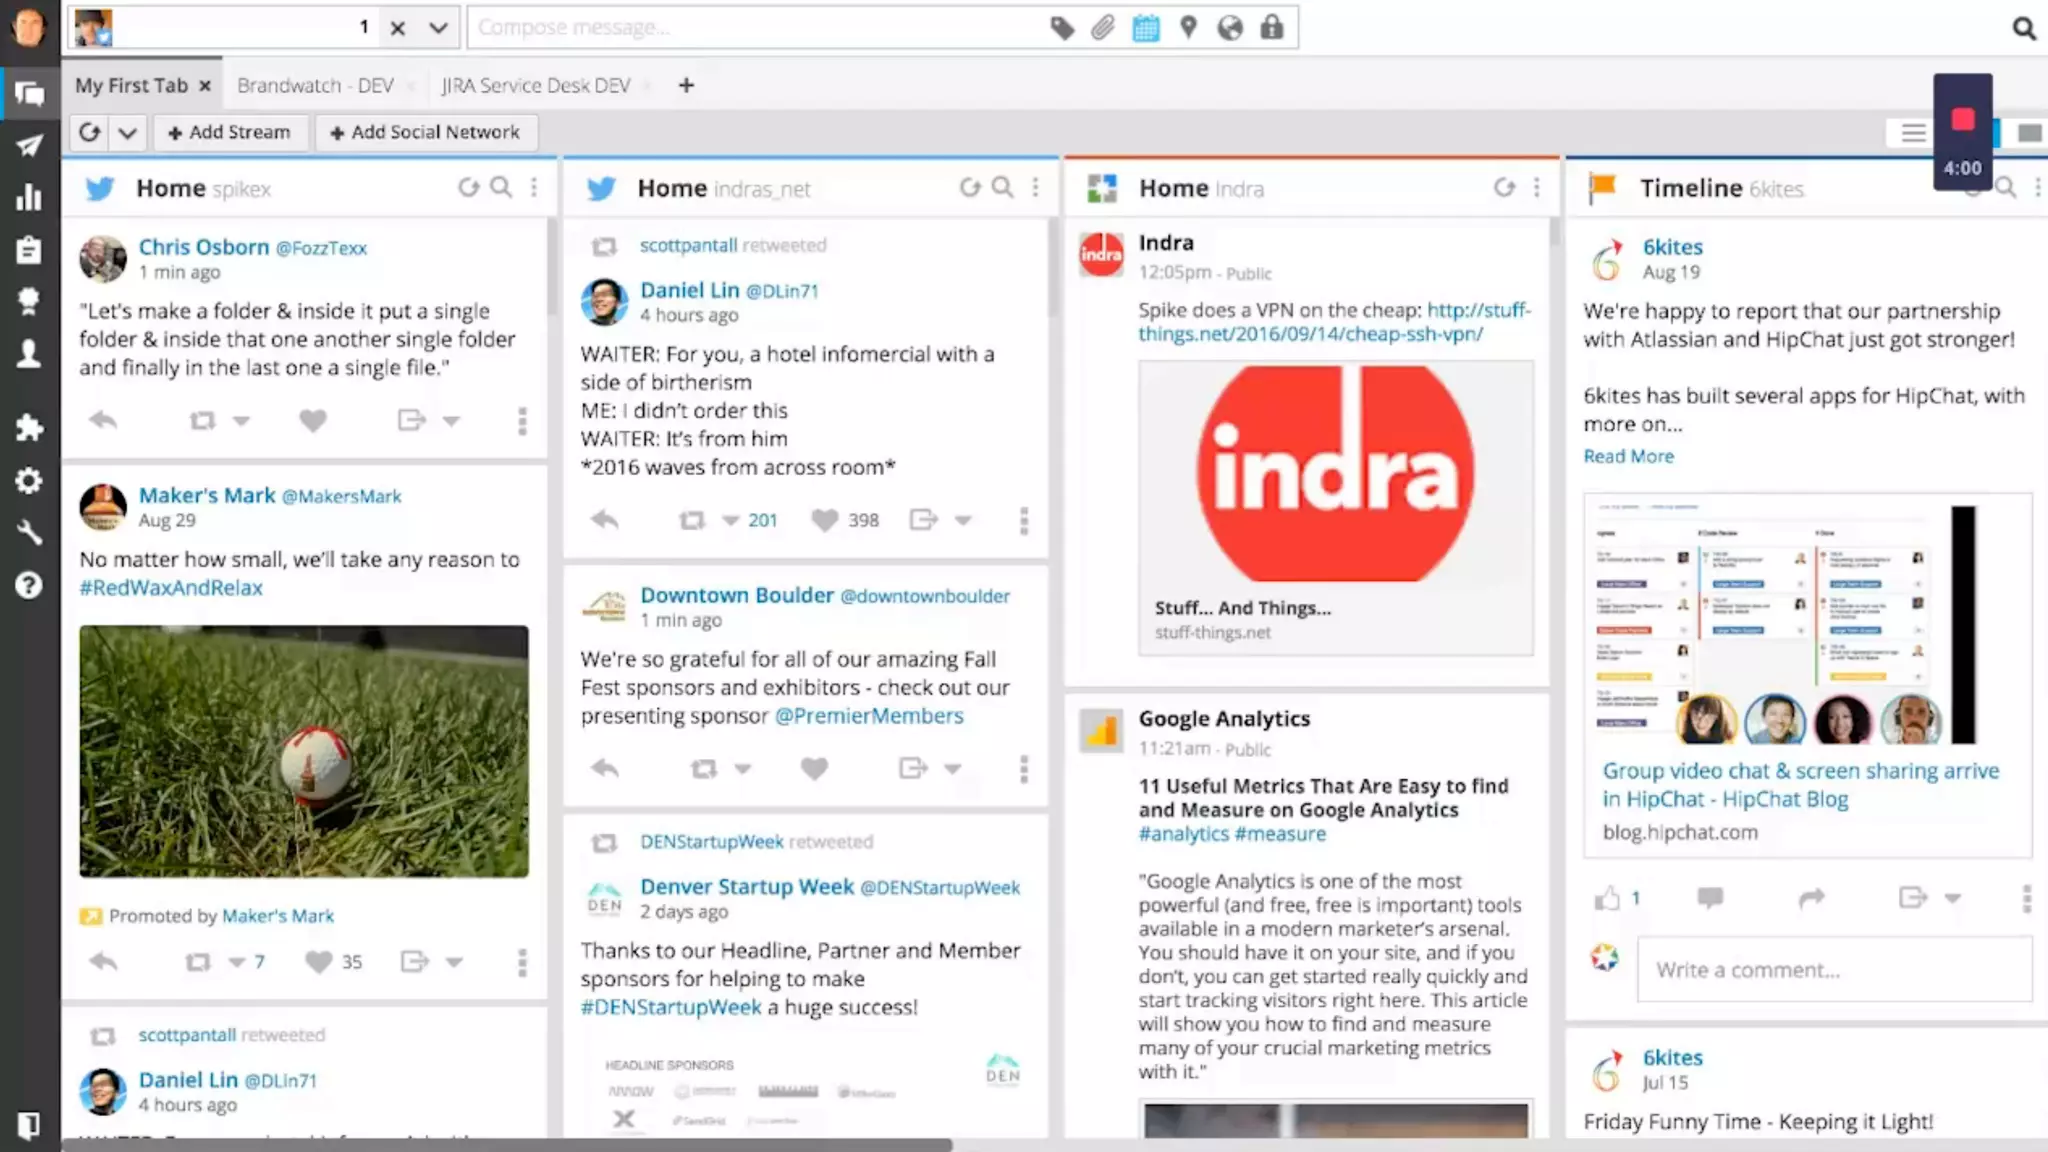Open the App Directory puzzle icon
The image size is (2048, 1152).
[x=29, y=428]
